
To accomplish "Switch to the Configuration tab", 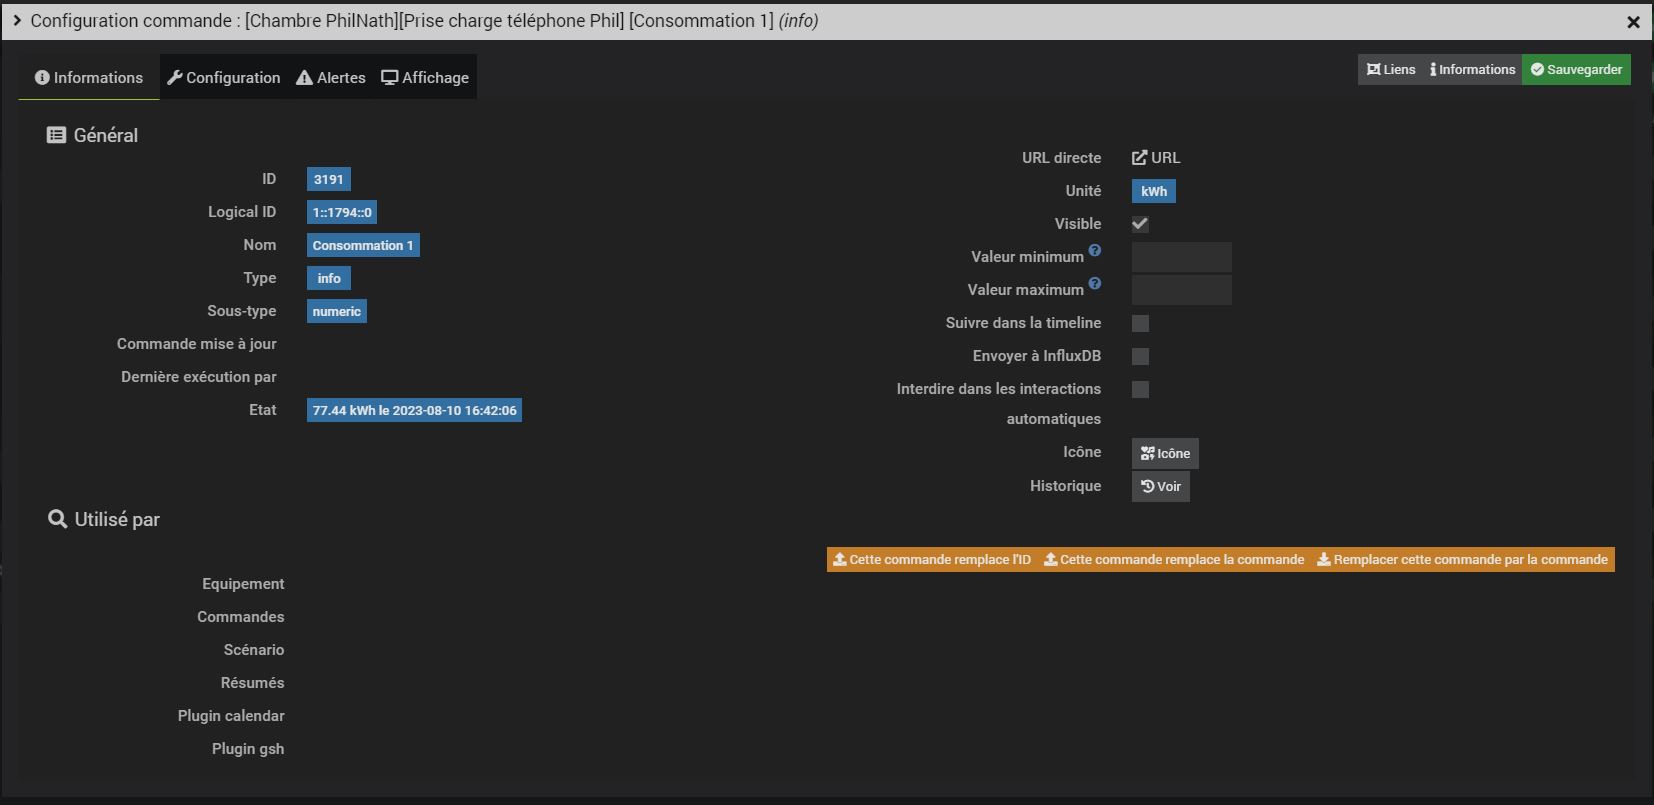I will [x=224, y=78].
